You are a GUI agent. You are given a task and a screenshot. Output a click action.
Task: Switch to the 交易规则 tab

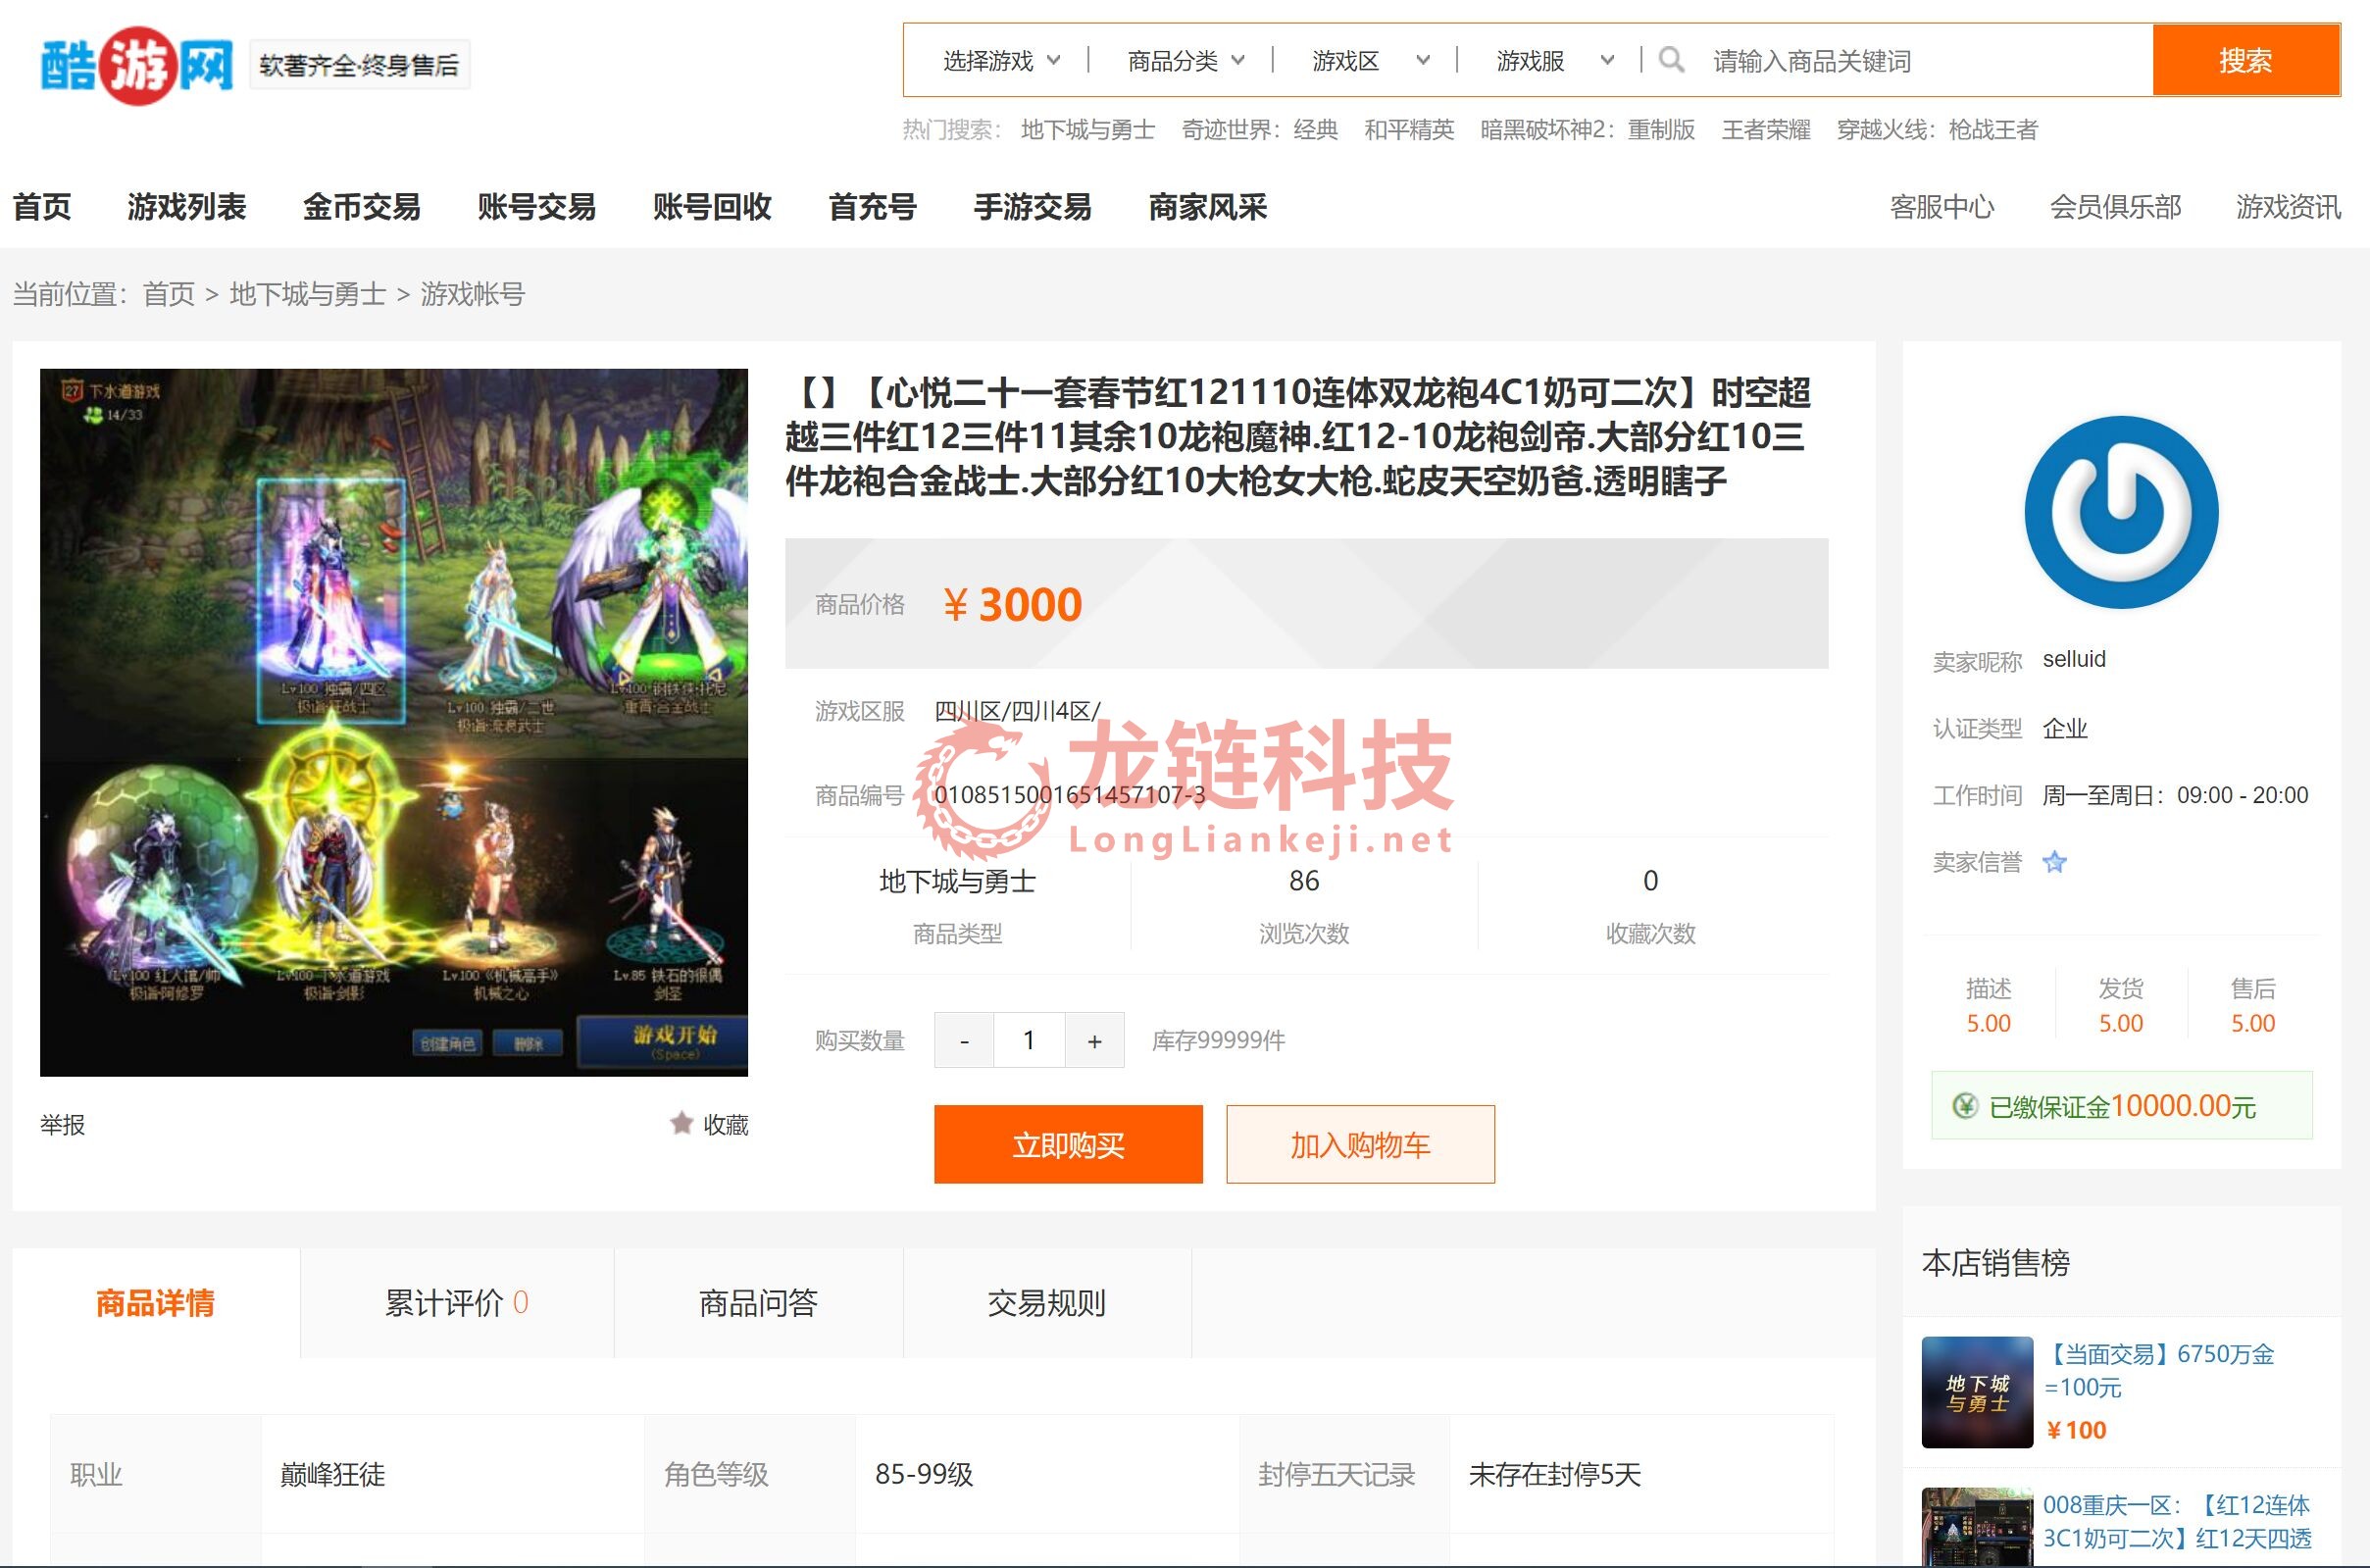coord(1047,1303)
